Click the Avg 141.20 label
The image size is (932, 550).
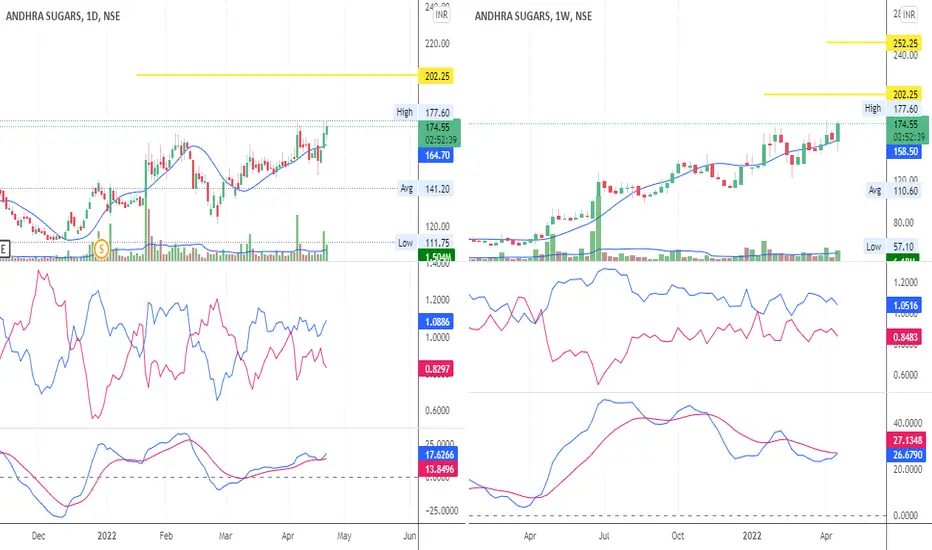tap(426, 188)
